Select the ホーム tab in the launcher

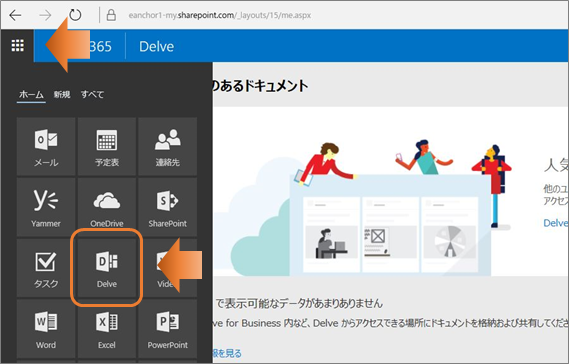point(31,95)
